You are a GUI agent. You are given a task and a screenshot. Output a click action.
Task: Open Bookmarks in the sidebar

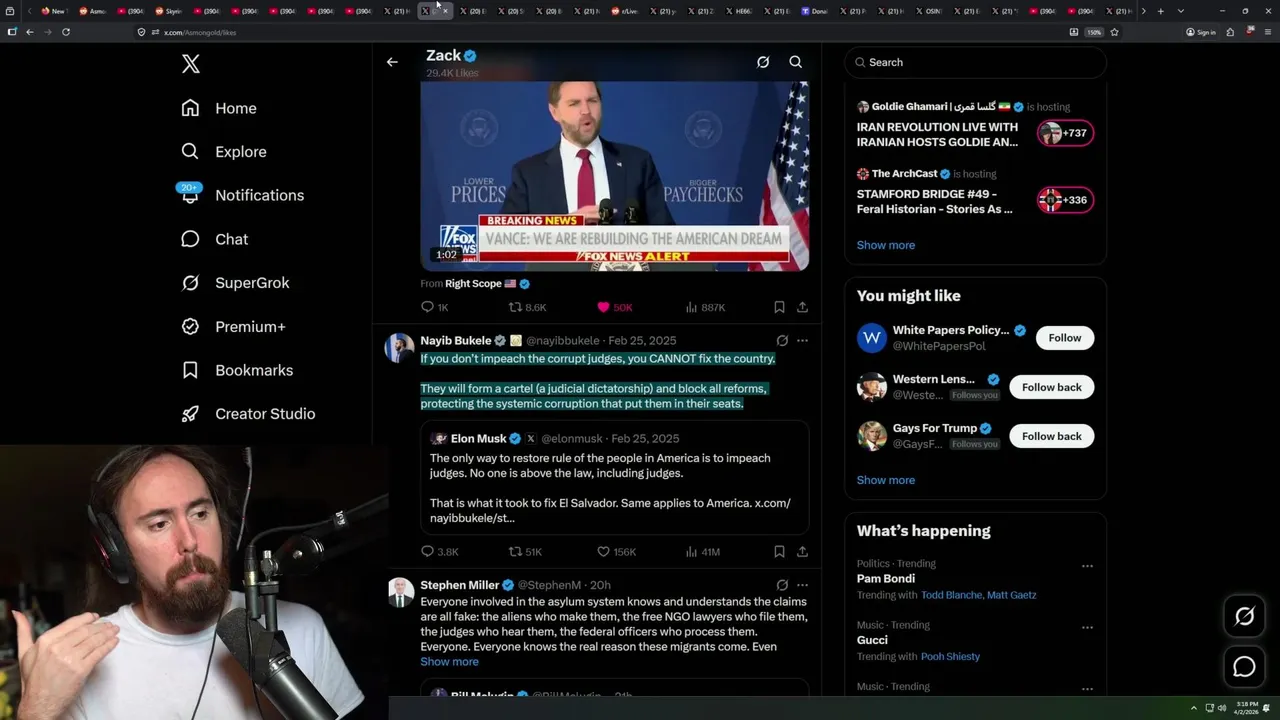pos(237,370)
